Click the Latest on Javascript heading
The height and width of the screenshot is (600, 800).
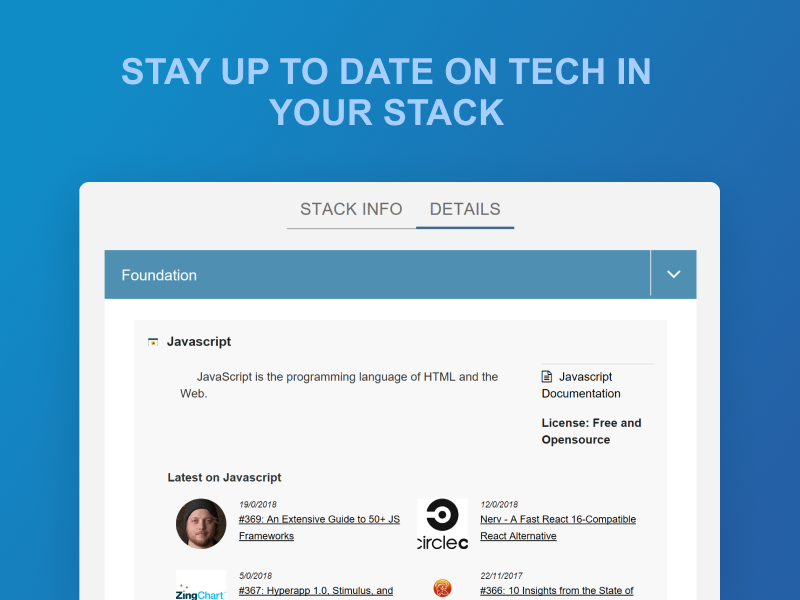point(225,477)
